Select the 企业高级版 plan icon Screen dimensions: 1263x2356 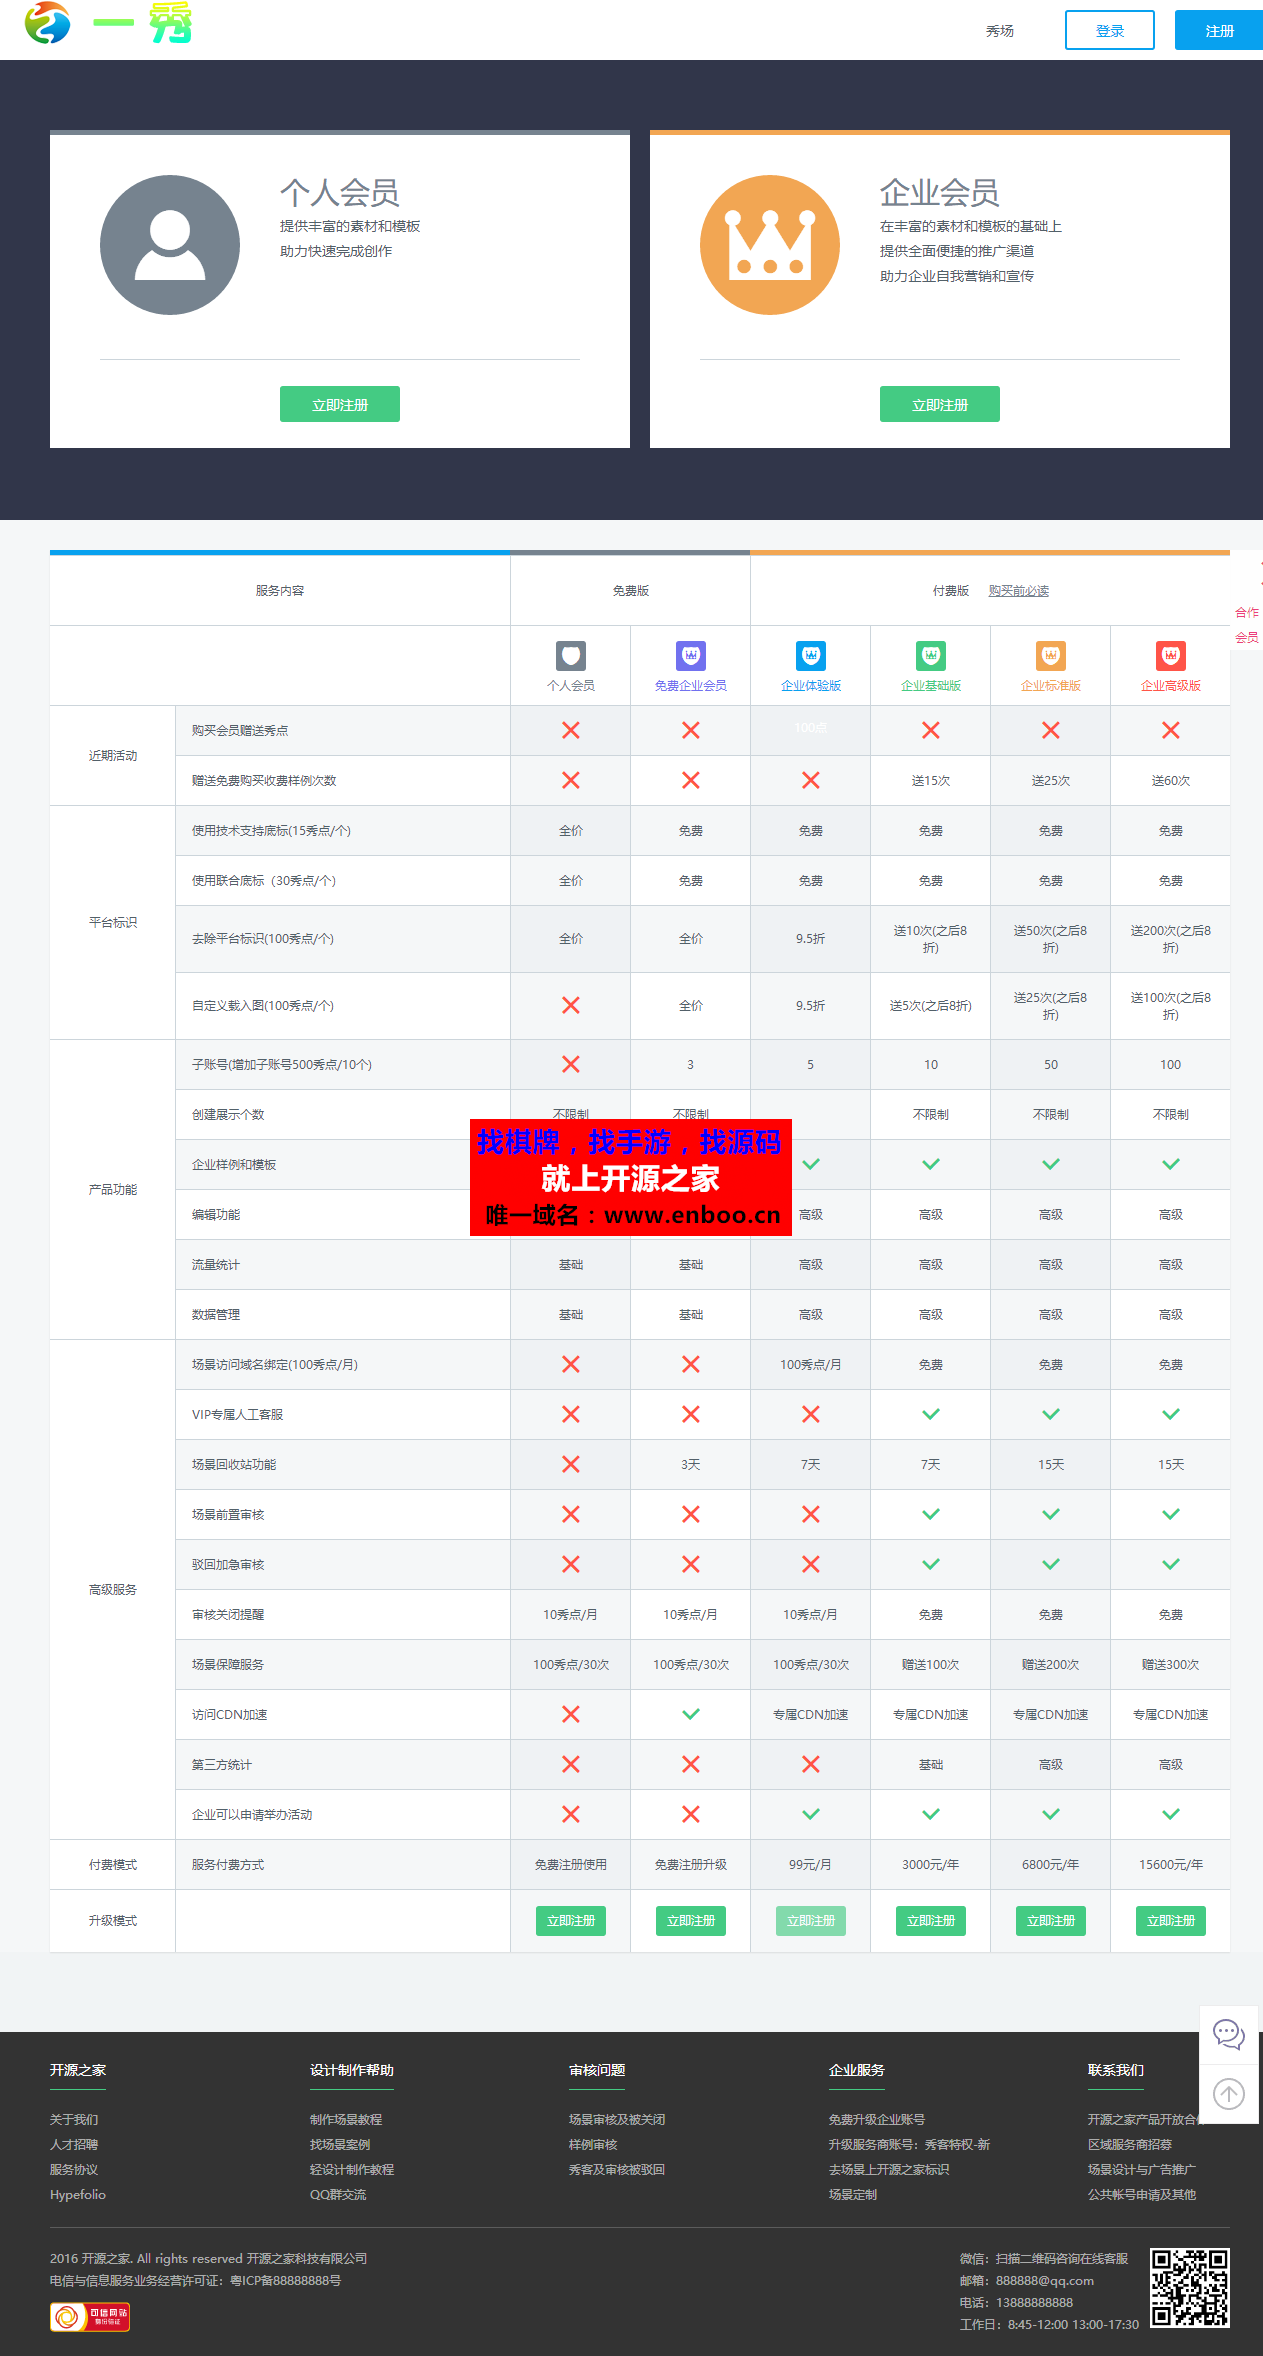[1171, 656]
